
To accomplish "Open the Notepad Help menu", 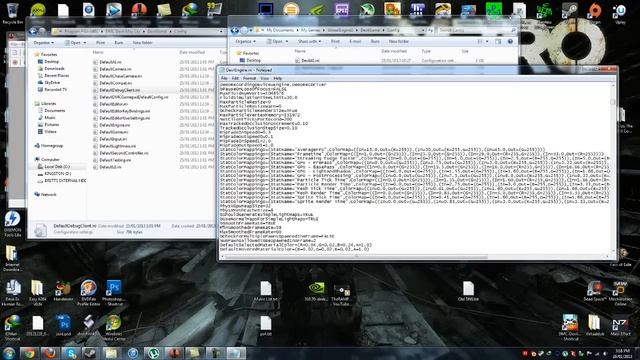I will tap(278, 78).
